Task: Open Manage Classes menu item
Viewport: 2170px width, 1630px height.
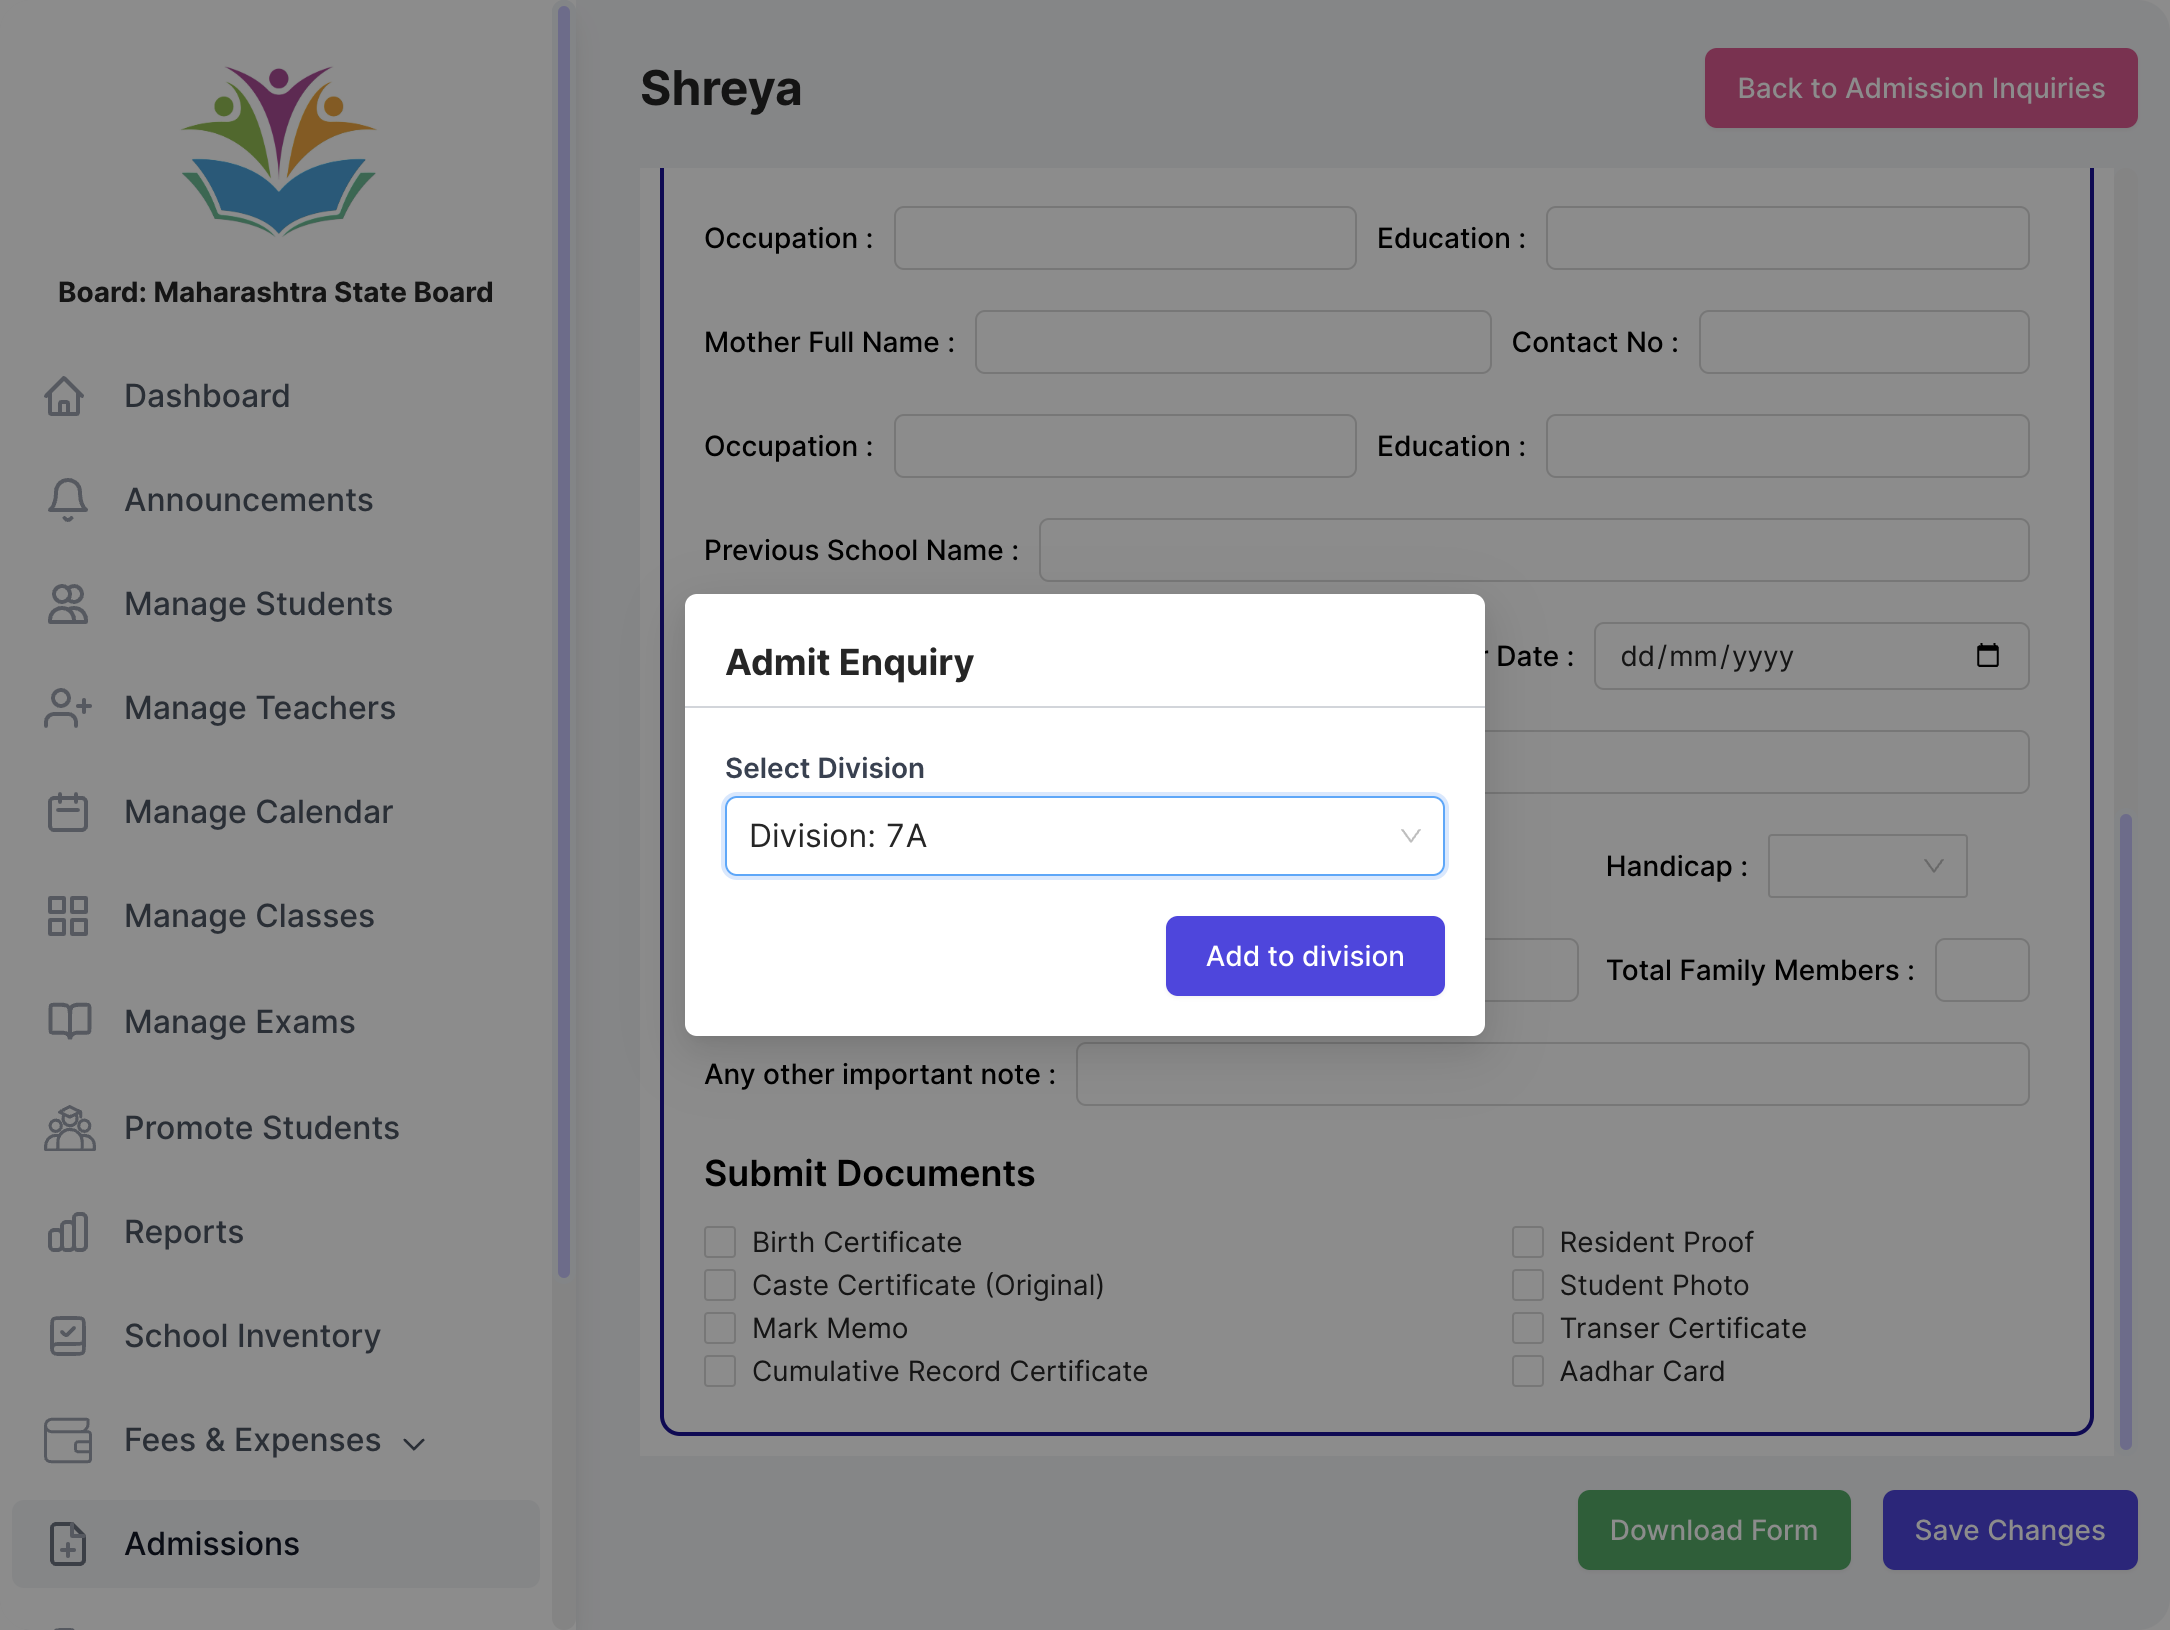Action: click(x=275, y=916)
